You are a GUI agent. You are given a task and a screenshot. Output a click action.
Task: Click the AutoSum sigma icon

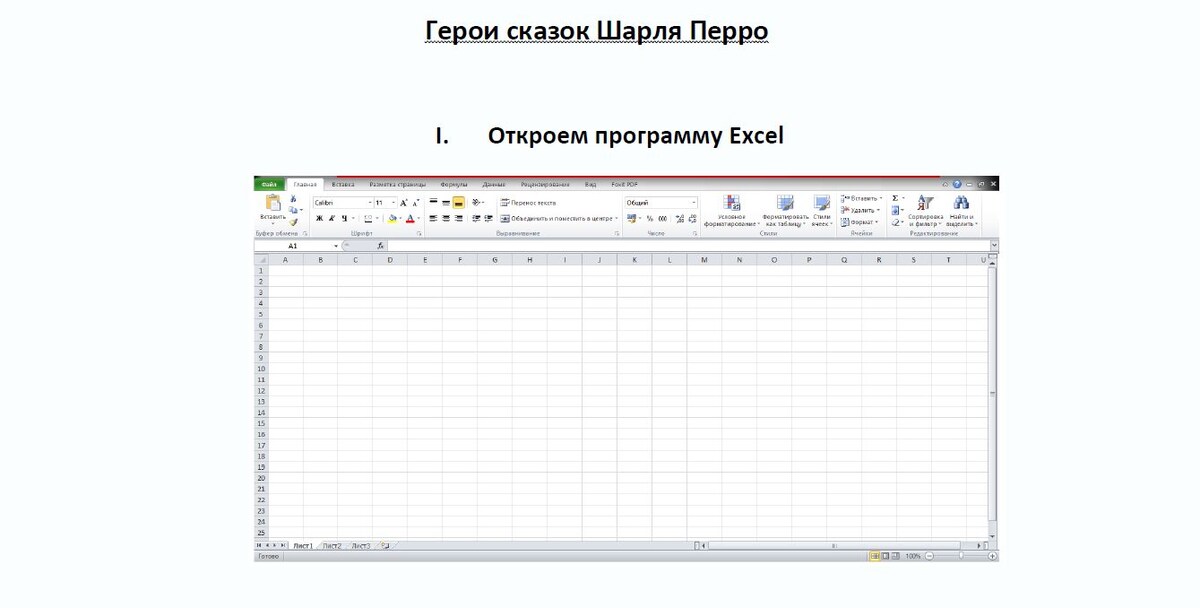pos(895,198)
